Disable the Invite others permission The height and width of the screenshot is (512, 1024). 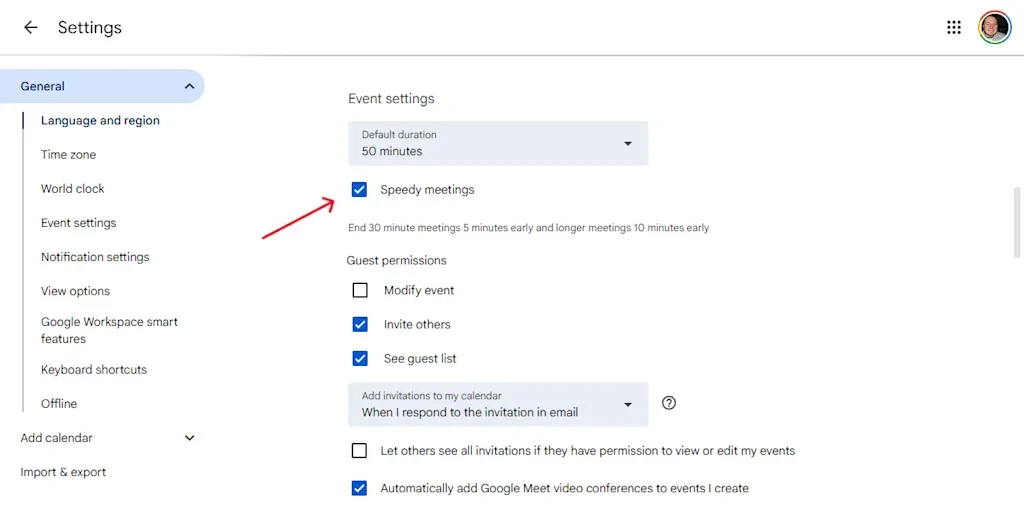pos(360,325)
